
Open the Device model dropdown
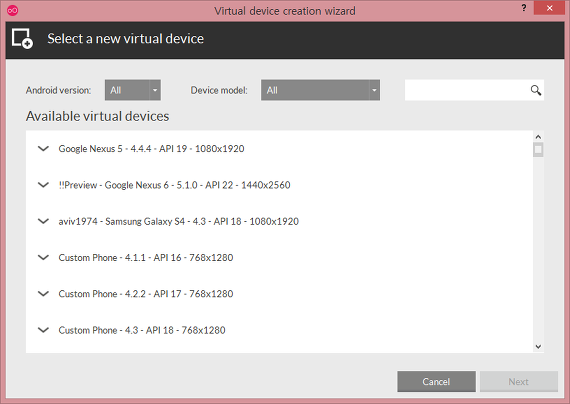point(320,90)
